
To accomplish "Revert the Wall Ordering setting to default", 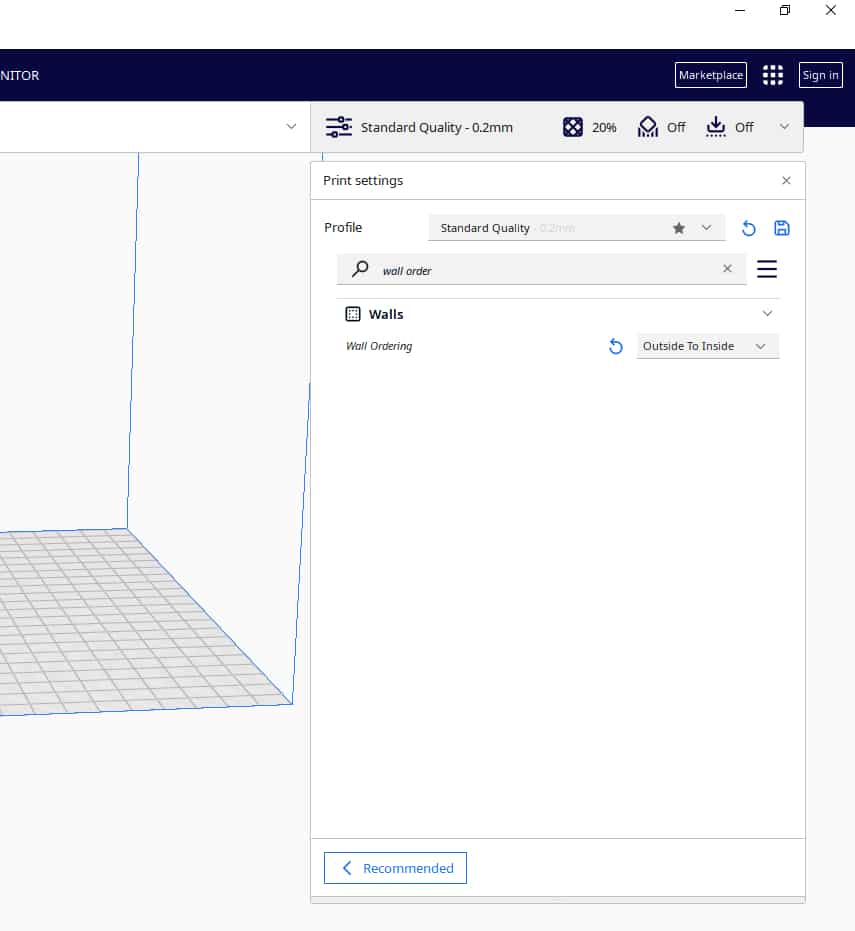I will 616,346.
